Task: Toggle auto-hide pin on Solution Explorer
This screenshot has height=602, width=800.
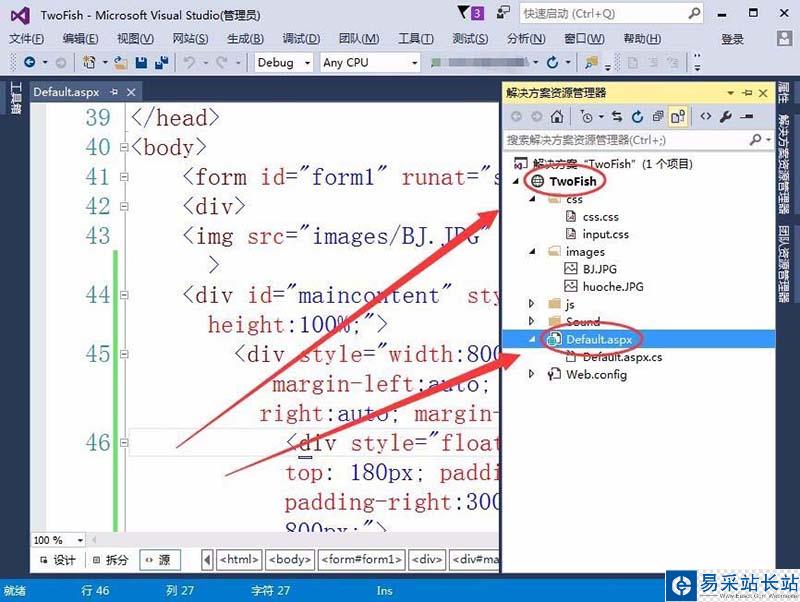Action: [747, 93]
